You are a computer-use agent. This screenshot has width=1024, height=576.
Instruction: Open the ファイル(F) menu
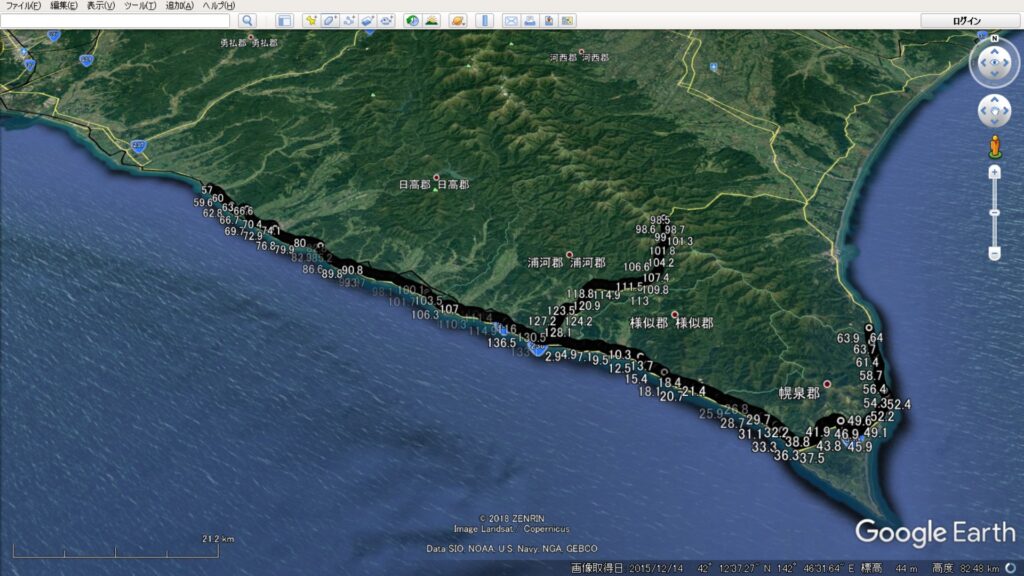(22, 6)
